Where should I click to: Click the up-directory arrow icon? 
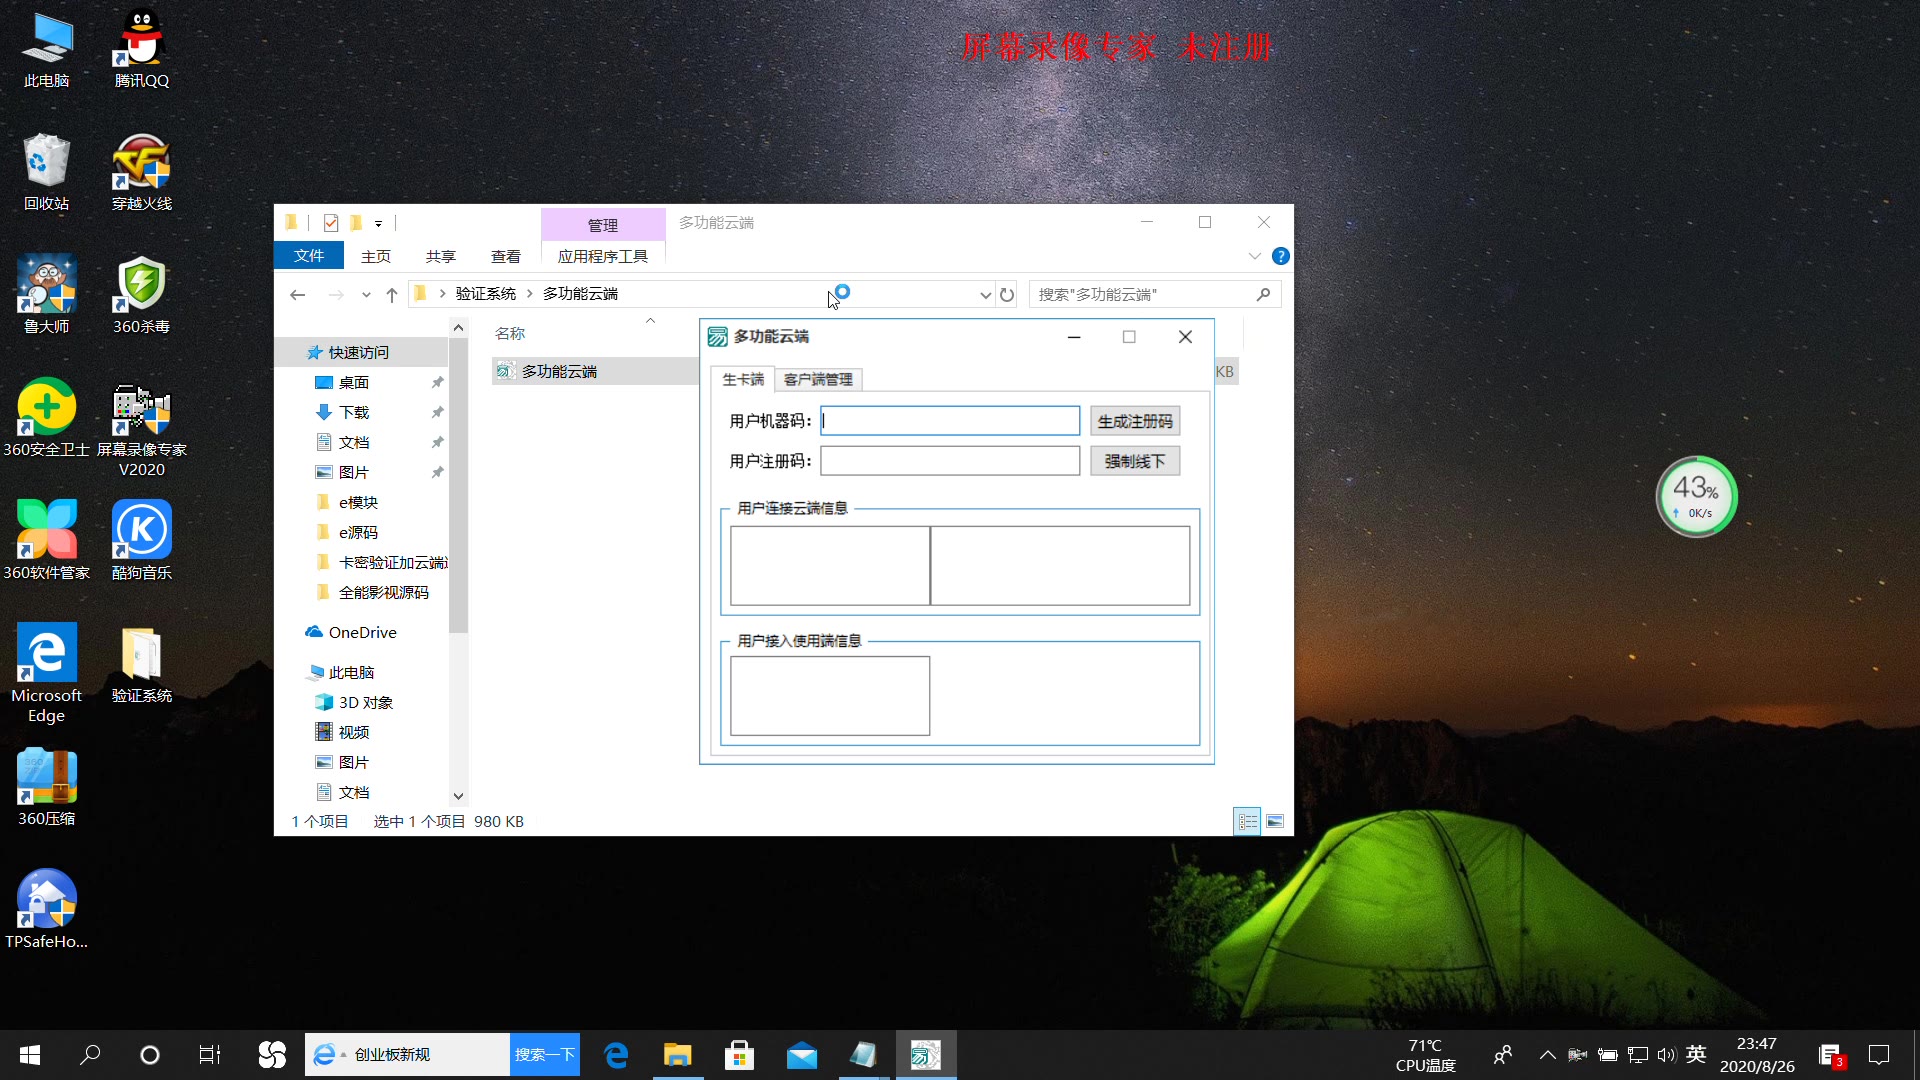pyautogui.click(x=392, y=295)
